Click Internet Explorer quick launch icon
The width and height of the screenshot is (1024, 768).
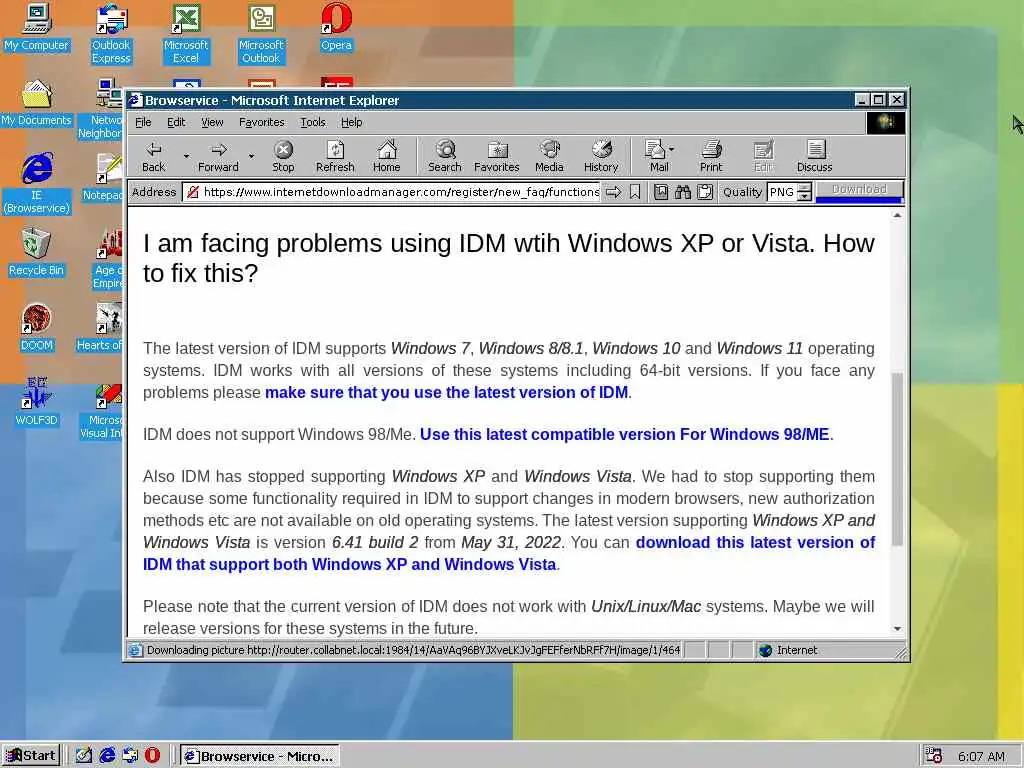(106, 756)
